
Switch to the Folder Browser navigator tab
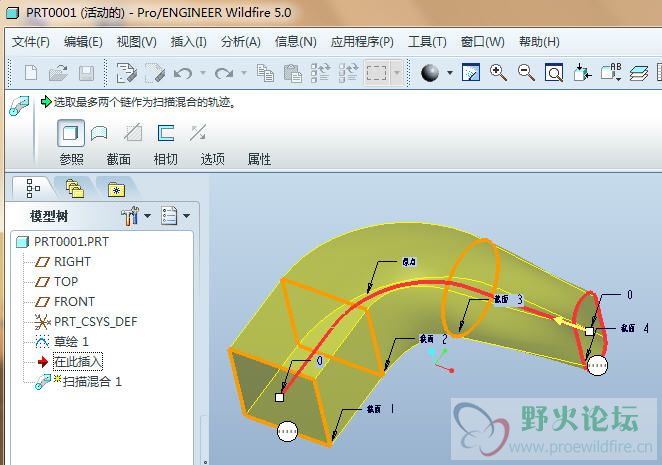pyautogui.click(x=75, y=188)
